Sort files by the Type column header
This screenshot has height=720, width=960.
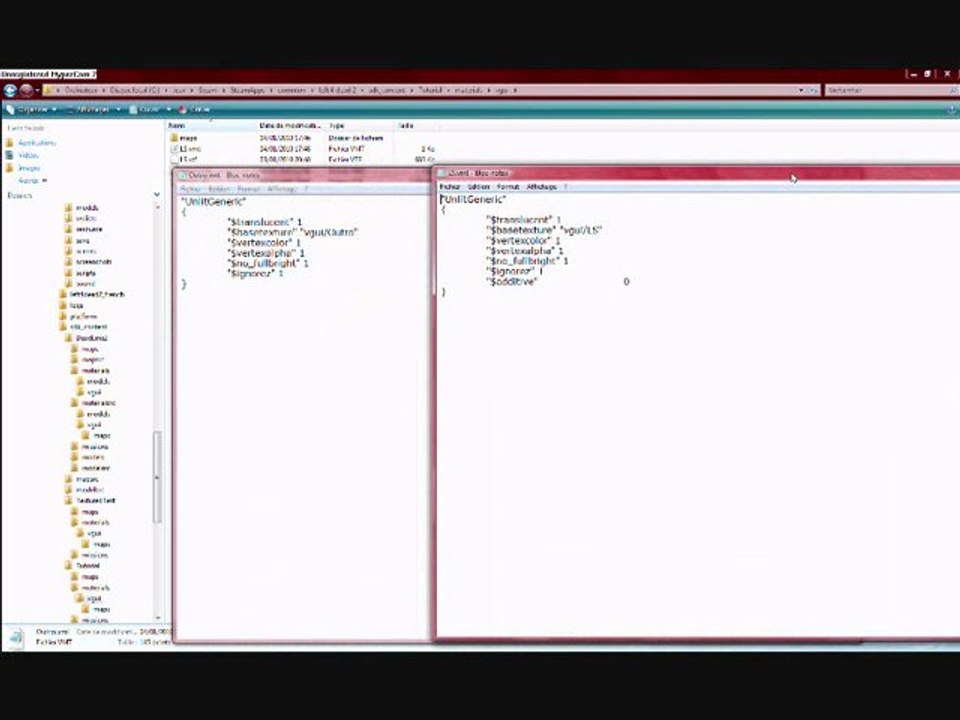361,126
